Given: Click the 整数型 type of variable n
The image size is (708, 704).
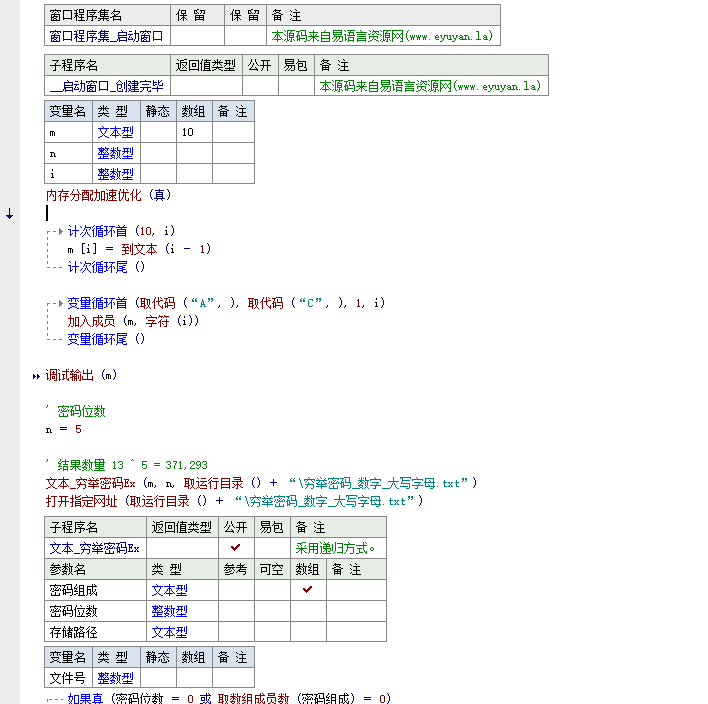Looking at the screenshot, I should coord(115,153).
